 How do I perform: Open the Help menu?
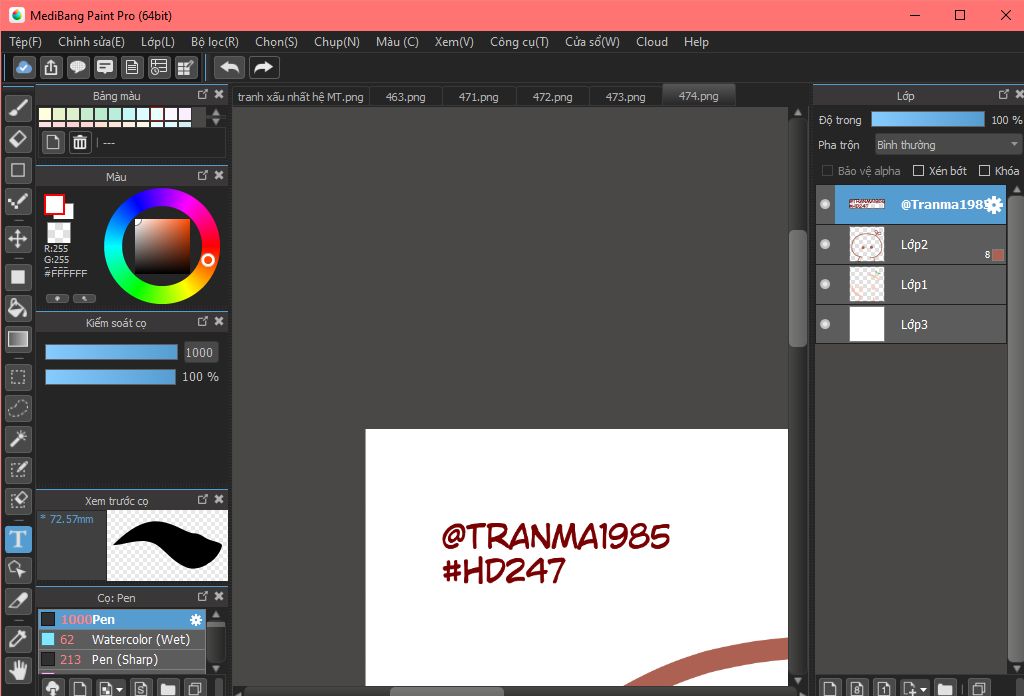coord(696,42)
